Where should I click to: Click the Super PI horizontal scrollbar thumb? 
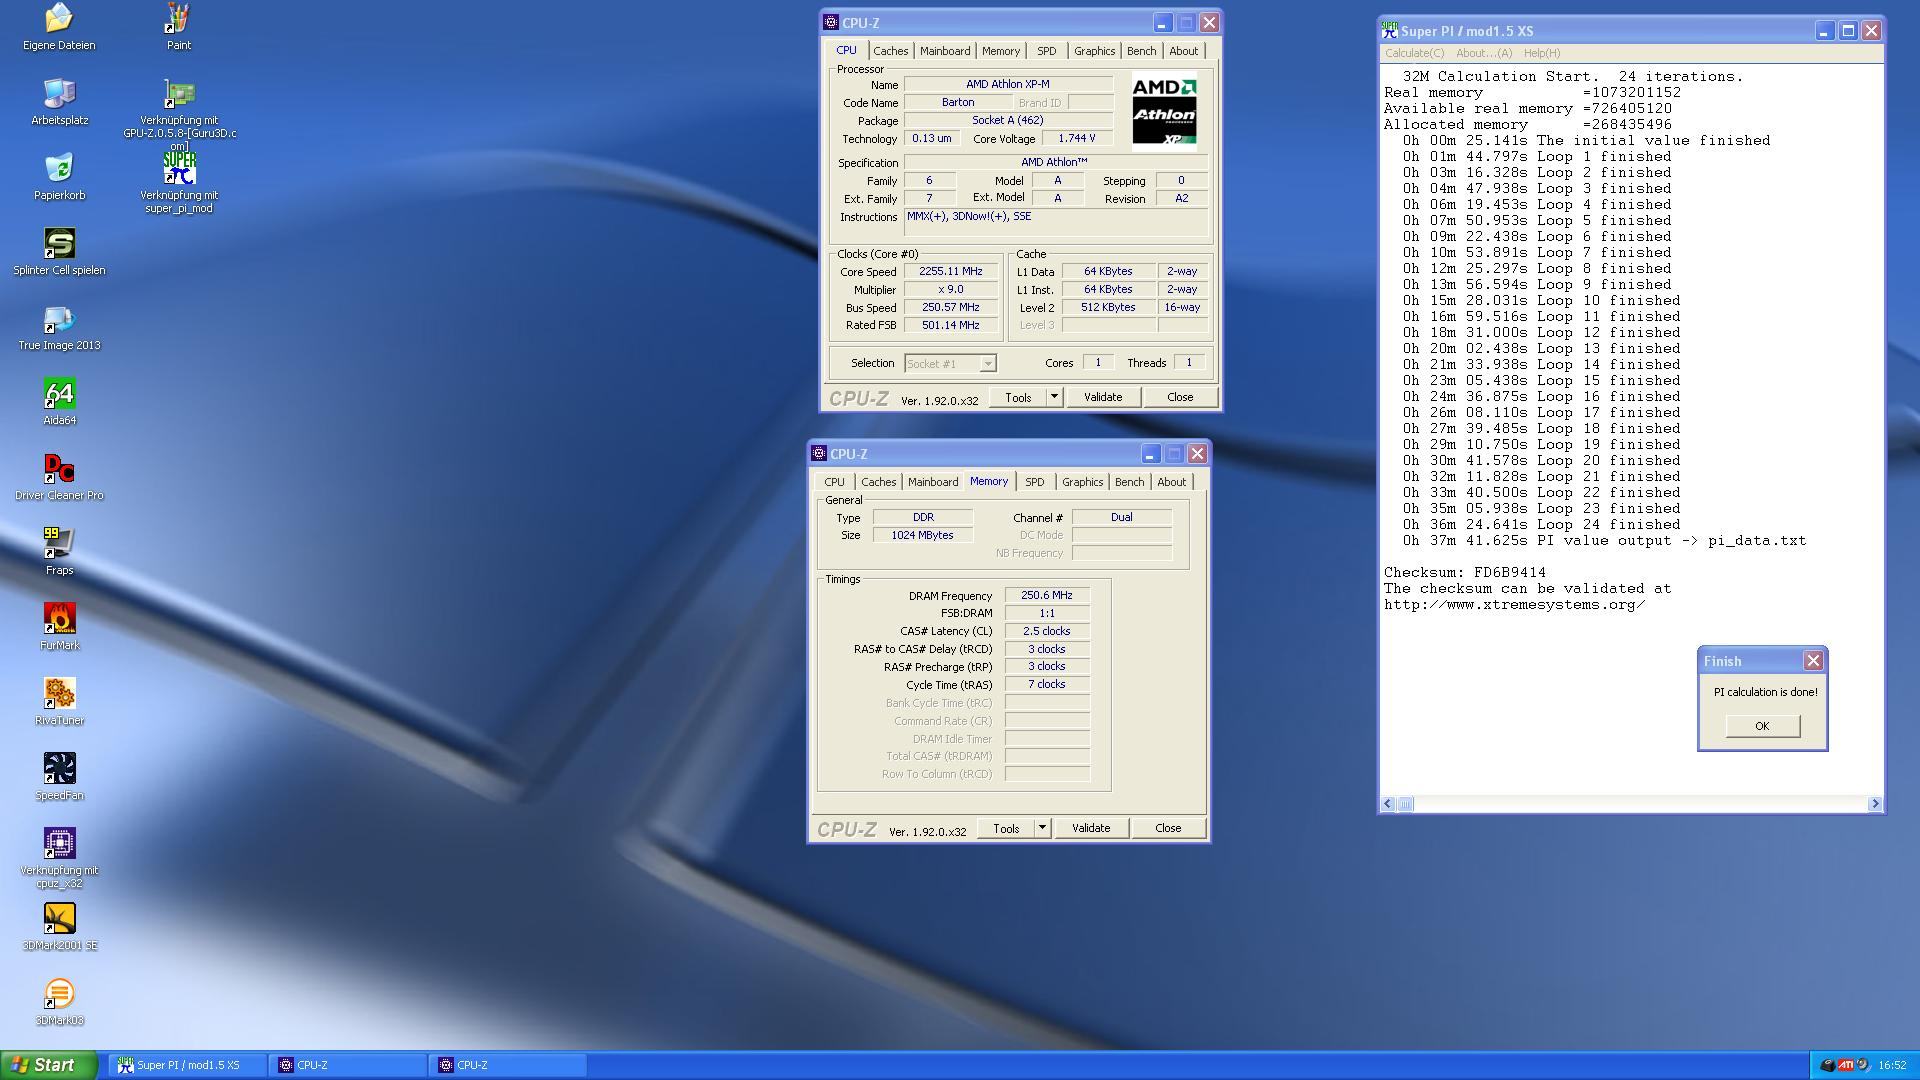1405,804
